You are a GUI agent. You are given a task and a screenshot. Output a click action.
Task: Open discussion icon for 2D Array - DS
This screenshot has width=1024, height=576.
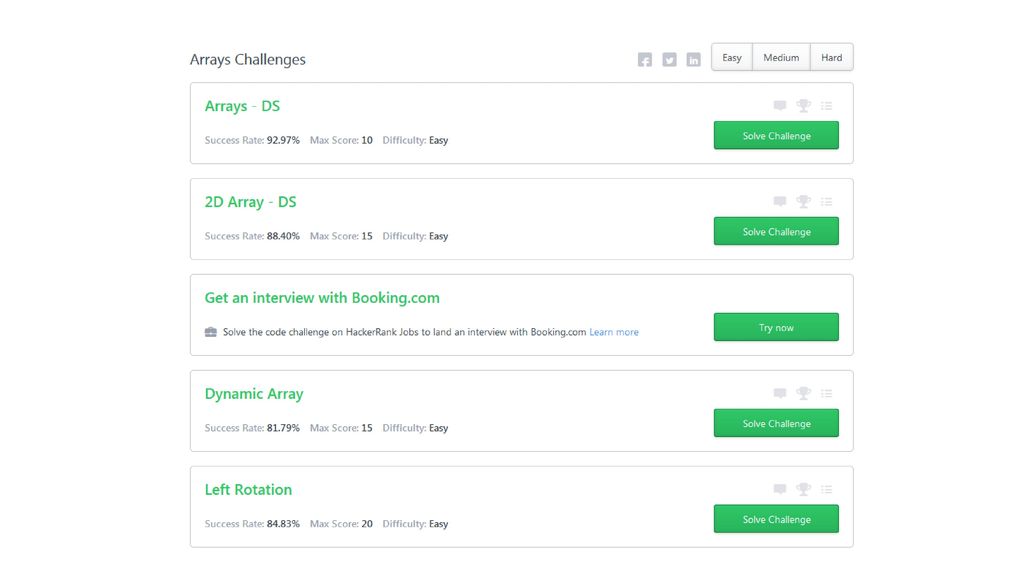[x=780, y=201]
